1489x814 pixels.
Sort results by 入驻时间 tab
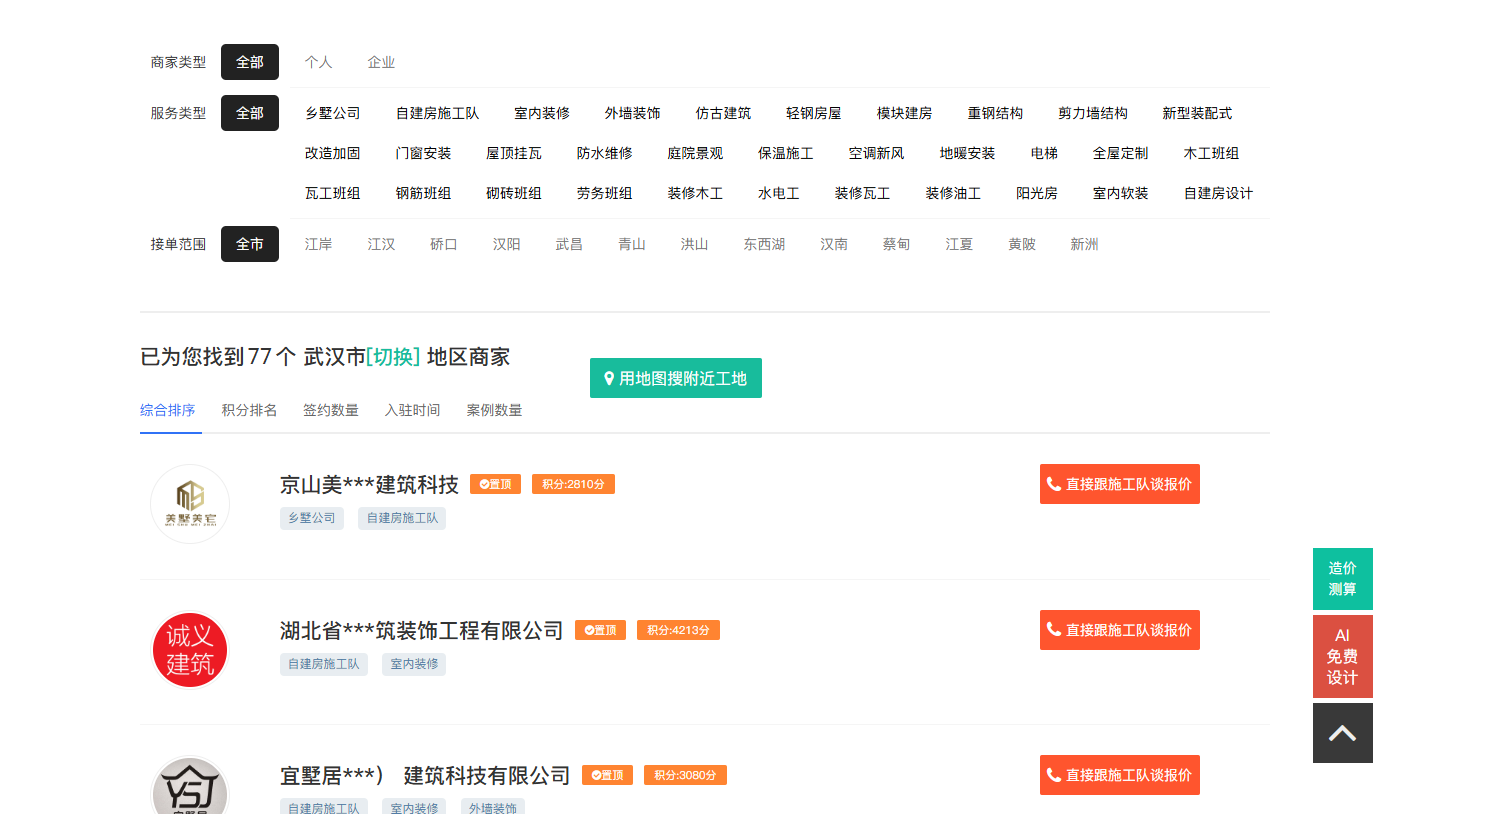[413, 410]
